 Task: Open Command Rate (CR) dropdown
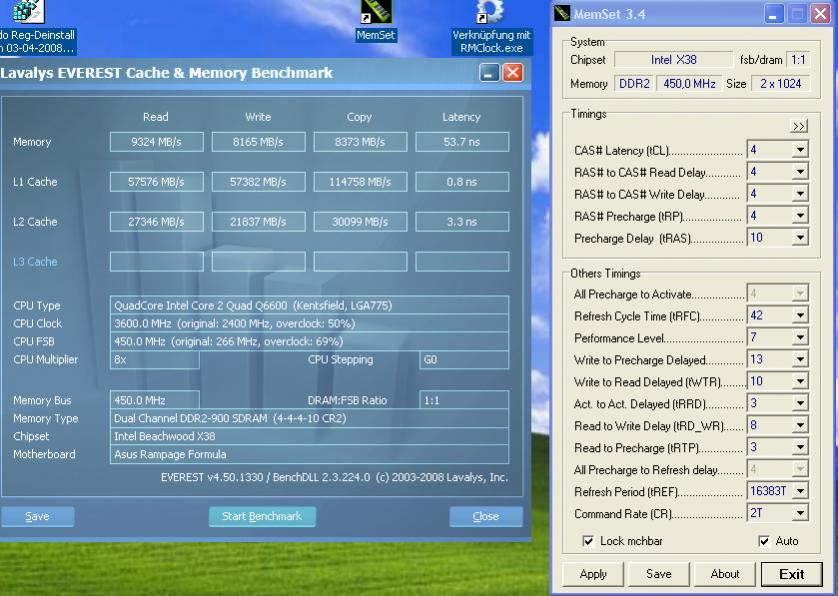(800, 513)
